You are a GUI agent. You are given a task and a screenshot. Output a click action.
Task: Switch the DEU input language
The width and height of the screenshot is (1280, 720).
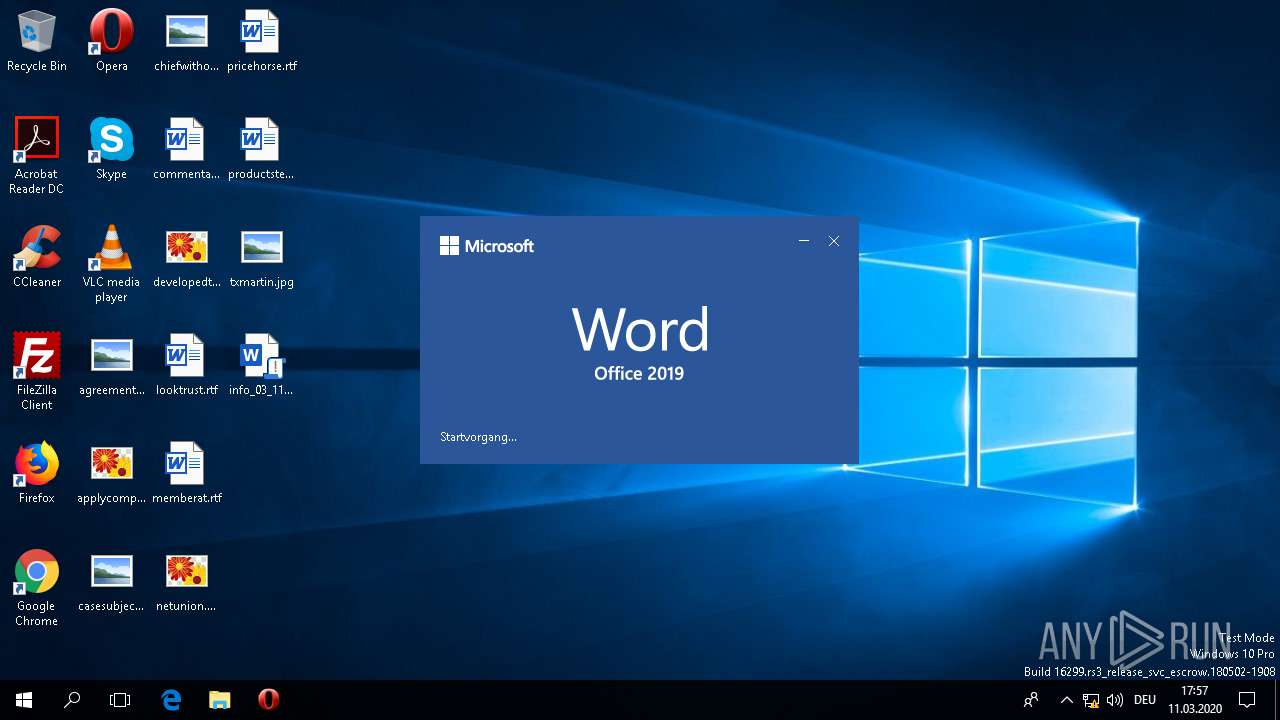(1144, 700)
